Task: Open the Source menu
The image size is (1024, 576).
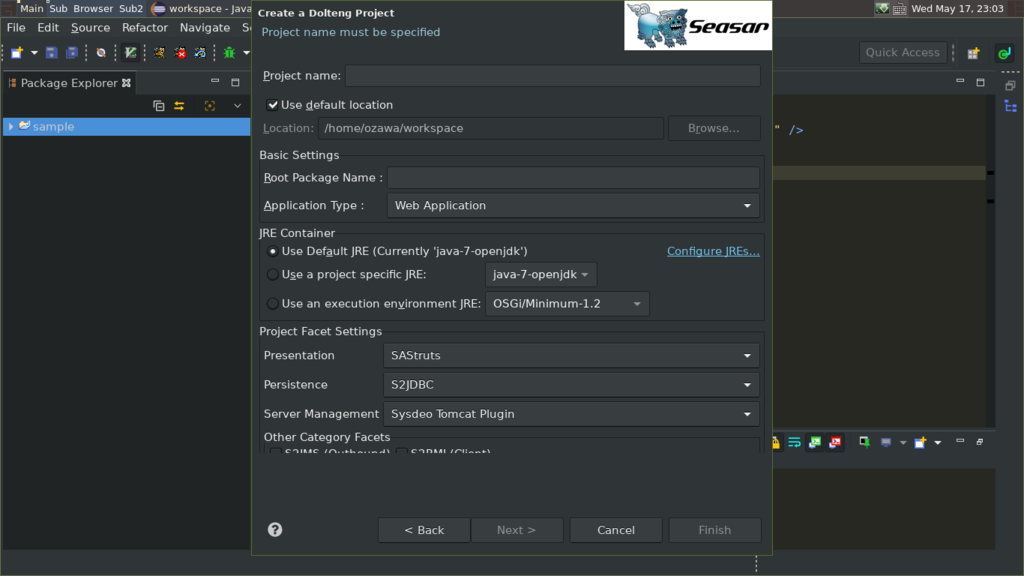Action: pos(90,27)
